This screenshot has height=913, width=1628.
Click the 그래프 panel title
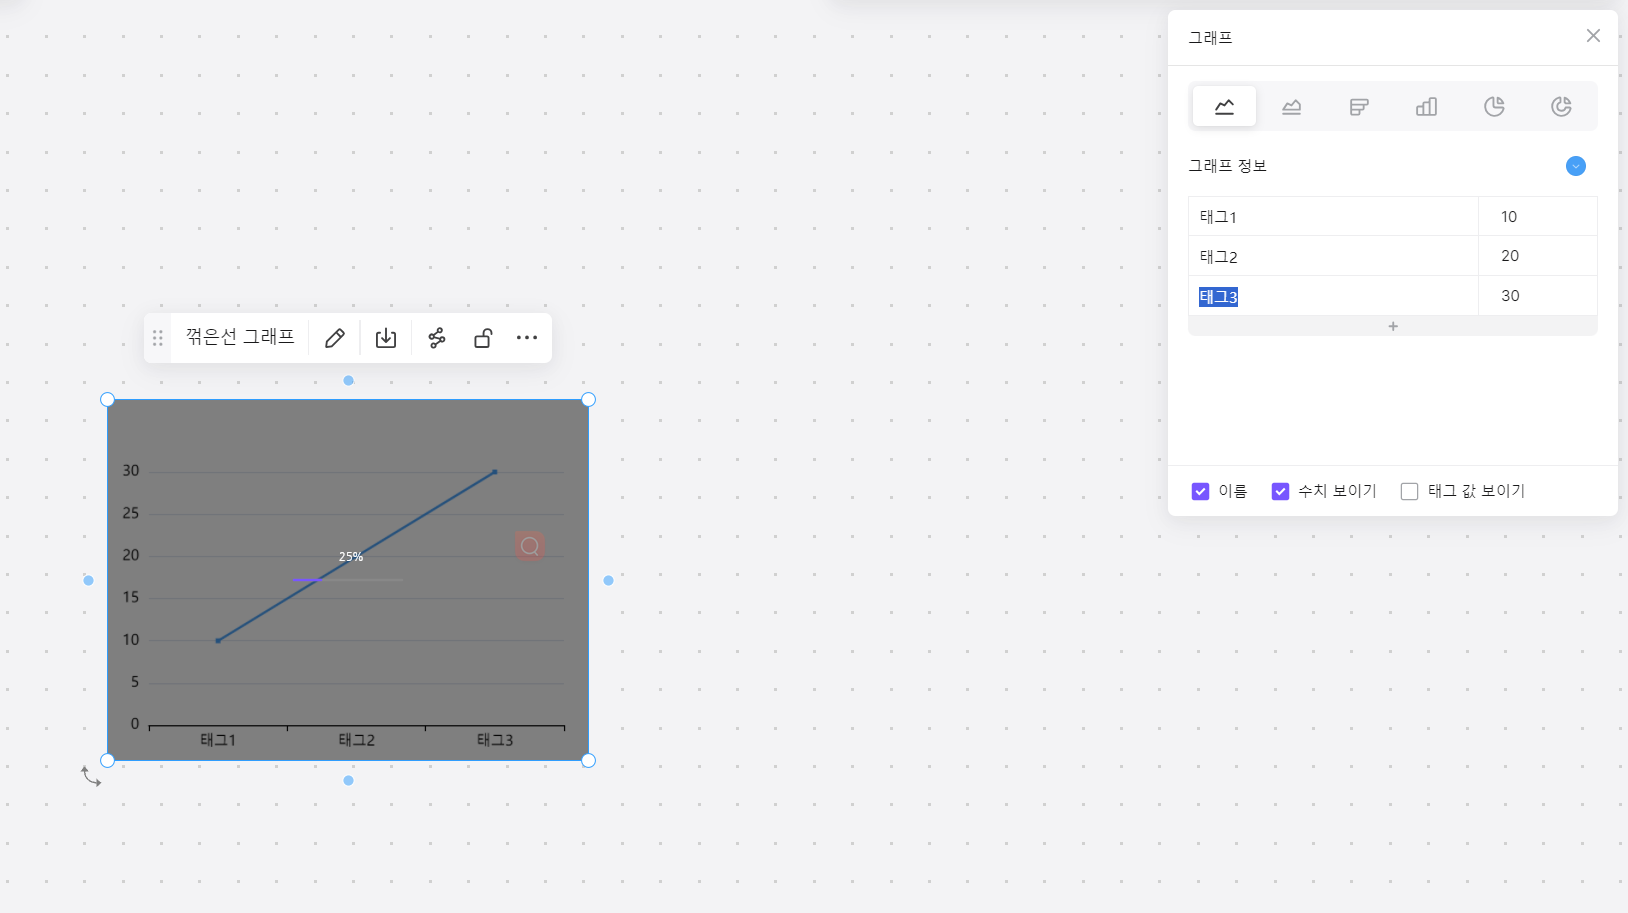pyautogui.click(x=1211, y=38)
